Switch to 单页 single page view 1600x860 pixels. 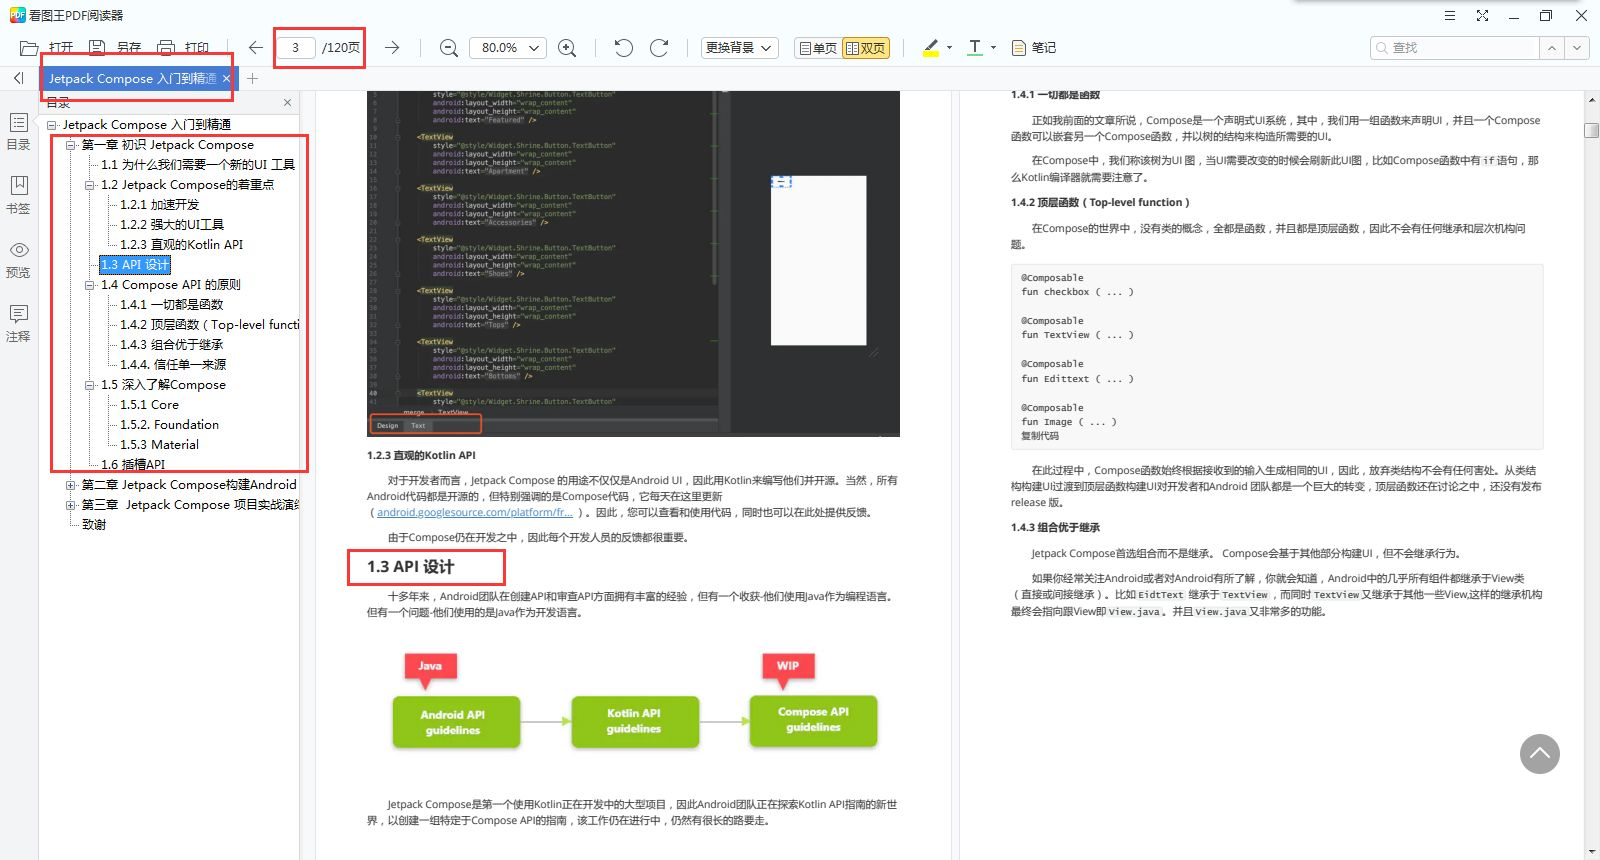pyautogui.click(x=817, y=47)
